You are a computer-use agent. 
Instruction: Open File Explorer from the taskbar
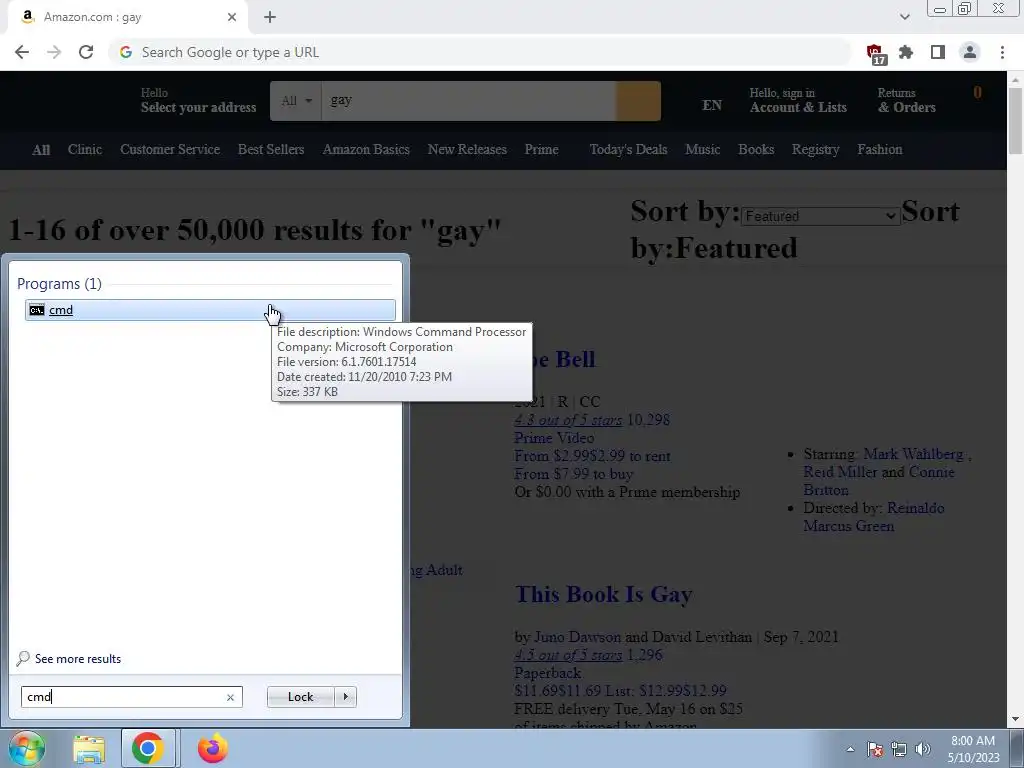click(89, 749)
